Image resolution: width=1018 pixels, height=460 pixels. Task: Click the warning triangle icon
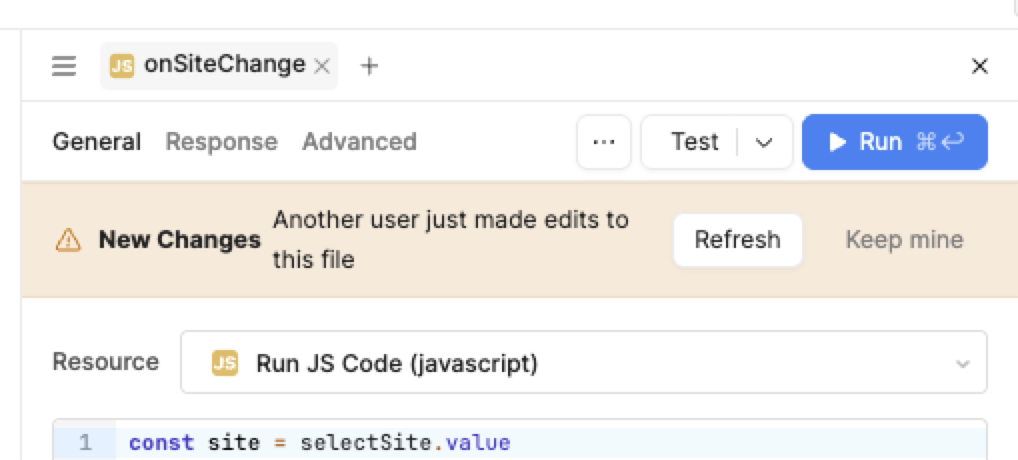pyautogui.click(x=68, y=240)
